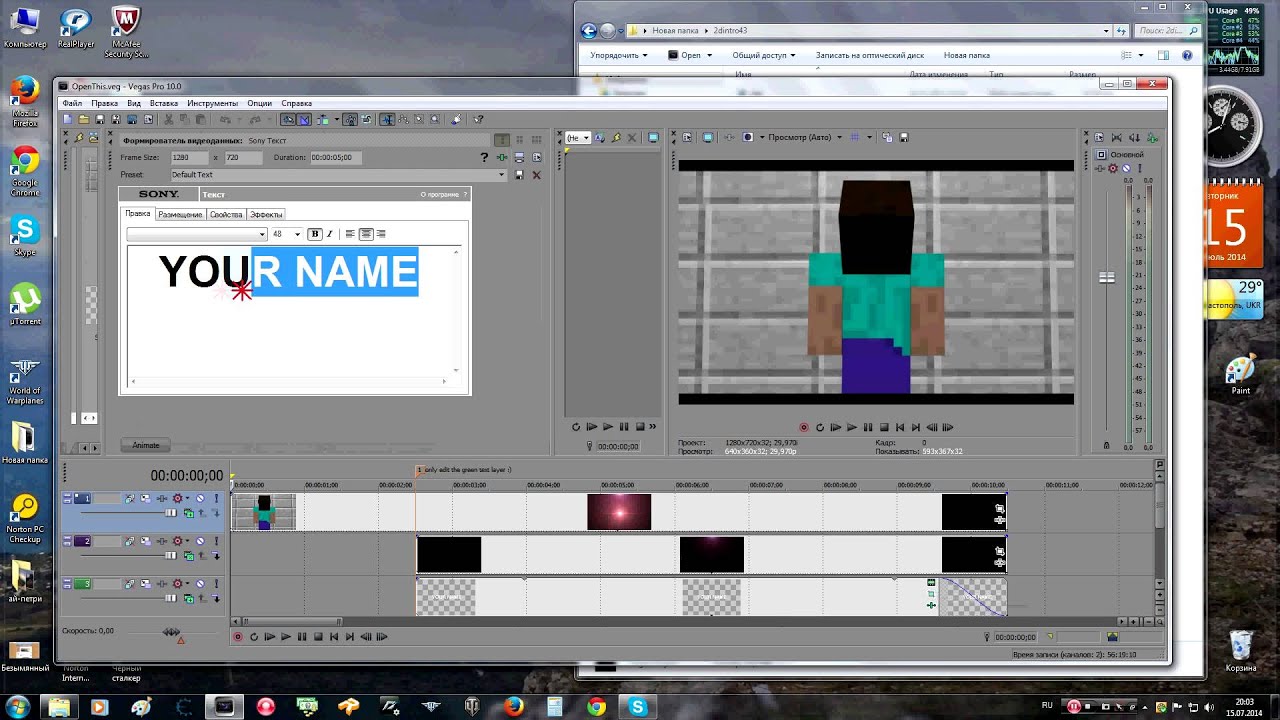Delete preset with the red X icon

536,175
